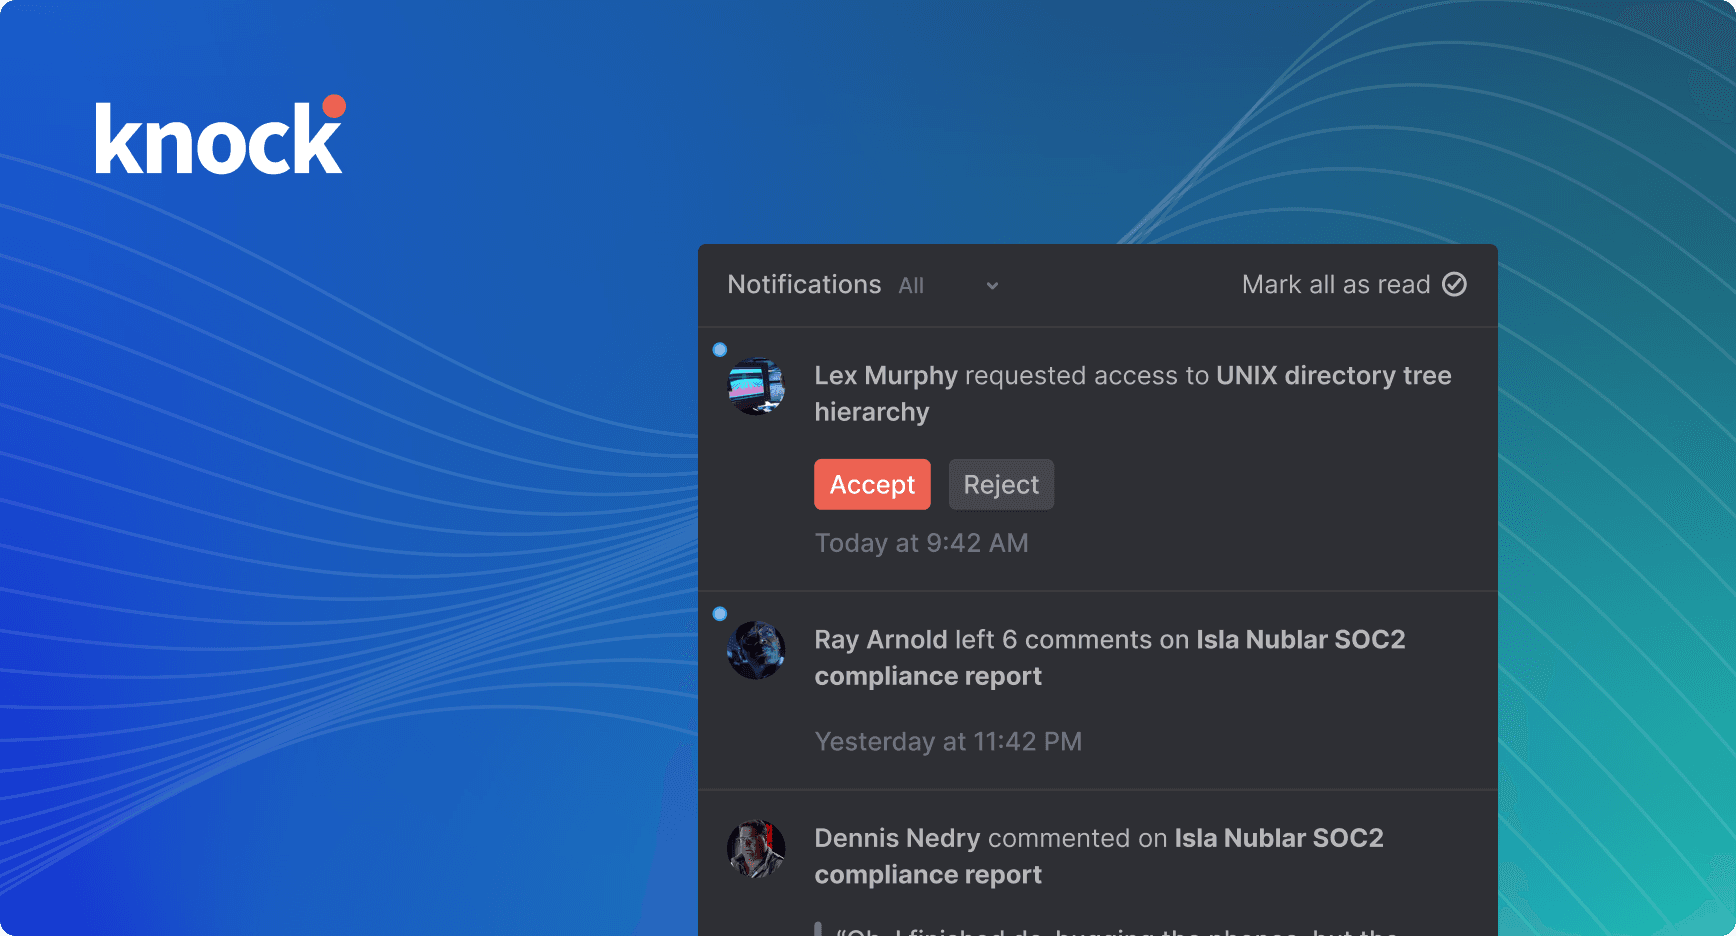The image size is (1736, 936).
Task: Click the Knock logo
Action: 220,137
